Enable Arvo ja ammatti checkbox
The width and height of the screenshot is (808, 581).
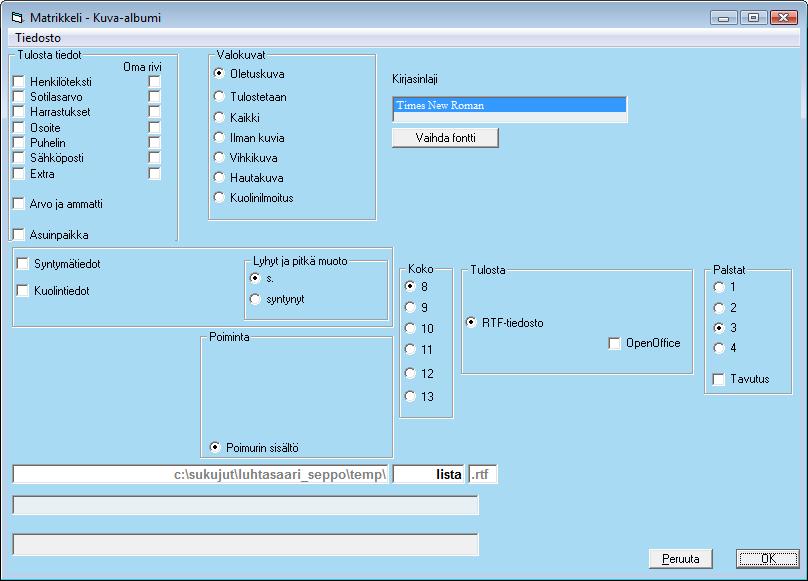pyautogui.click(x=19, y=204)
